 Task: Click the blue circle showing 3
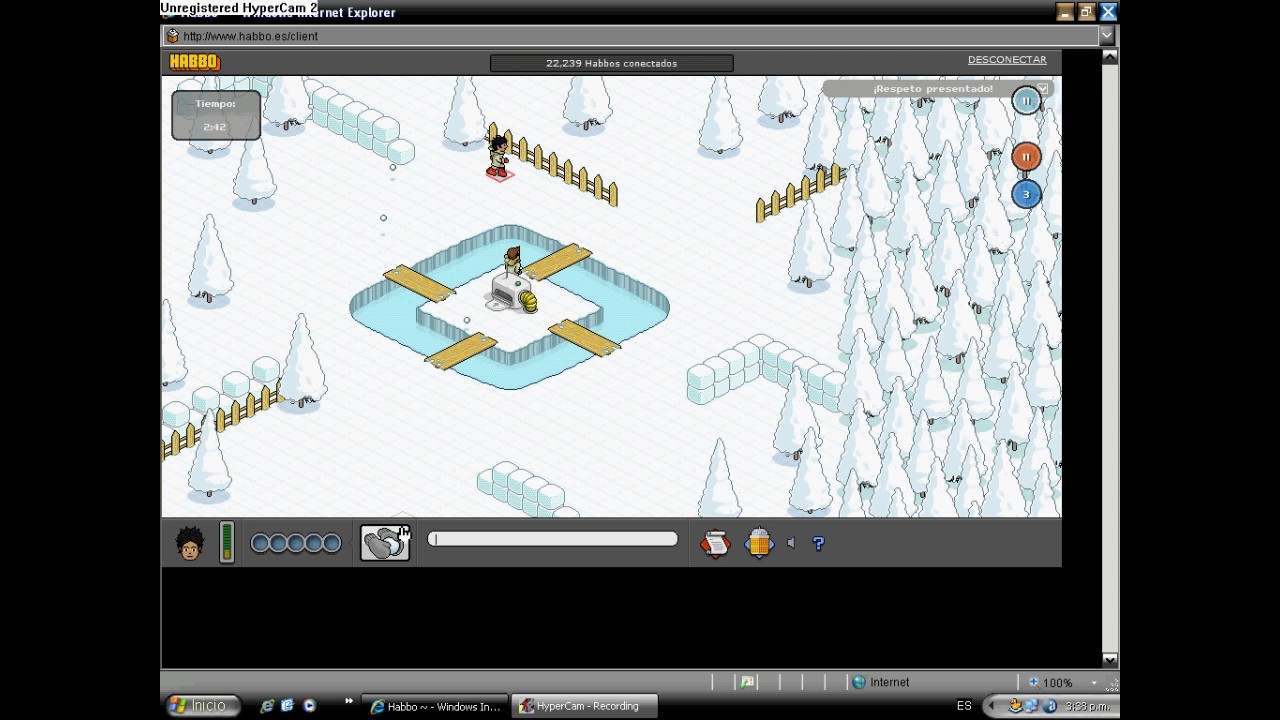click(x=1026, y=194)
